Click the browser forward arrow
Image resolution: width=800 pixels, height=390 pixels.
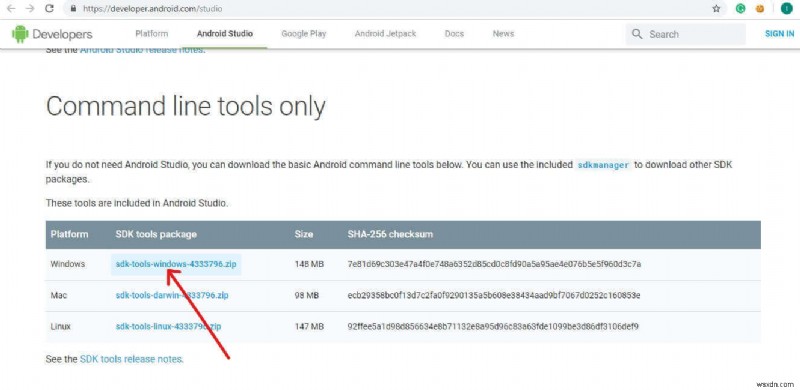coord(30,9)
